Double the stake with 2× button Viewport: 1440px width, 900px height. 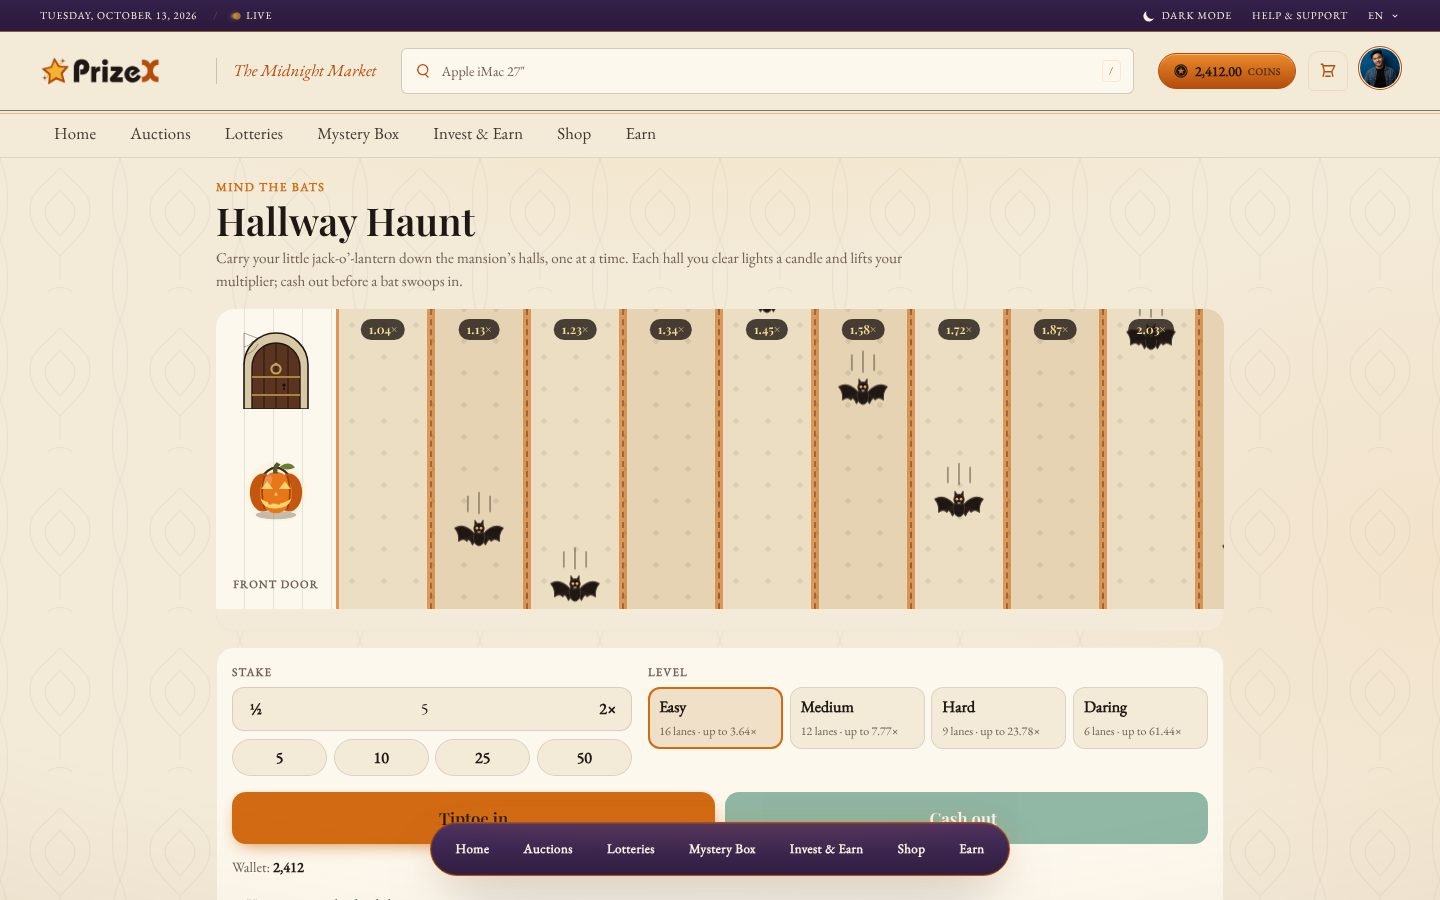click(607, 709)
